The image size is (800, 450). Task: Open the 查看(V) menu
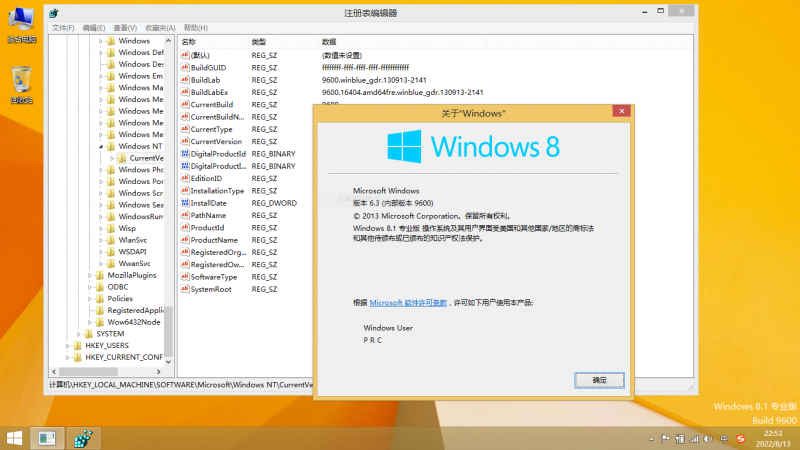click(x=125, y=28)
